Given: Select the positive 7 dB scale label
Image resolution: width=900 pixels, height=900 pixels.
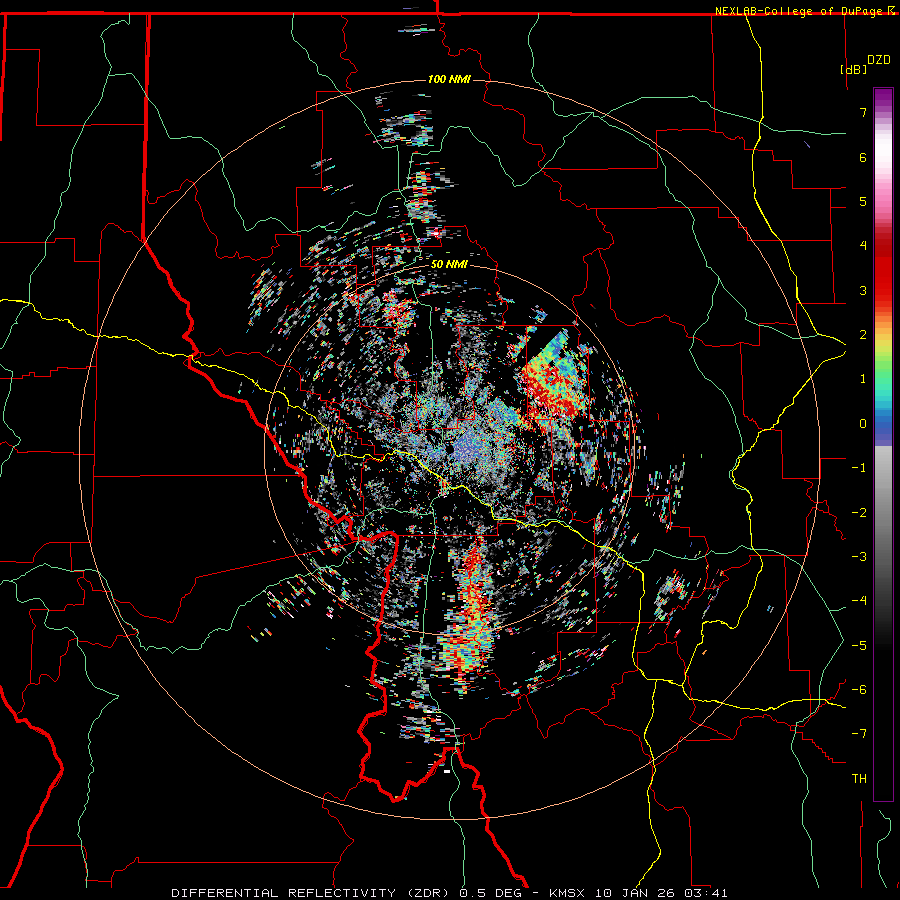Looking at the screenshot, I should click(863, 112).
